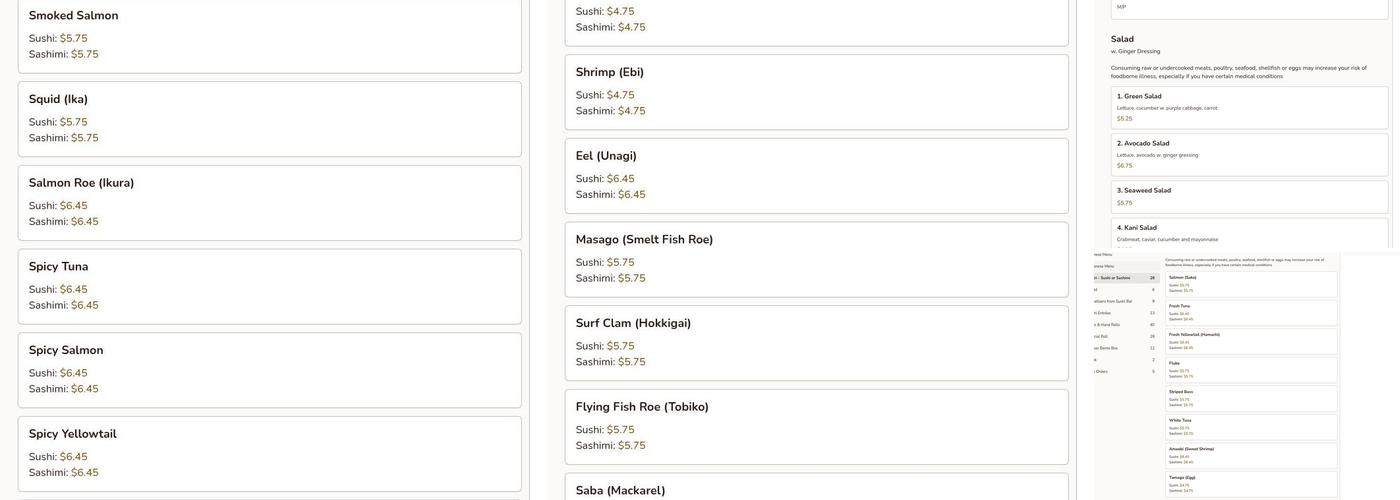Select the Spicy Salmon item

coord(269,370)
